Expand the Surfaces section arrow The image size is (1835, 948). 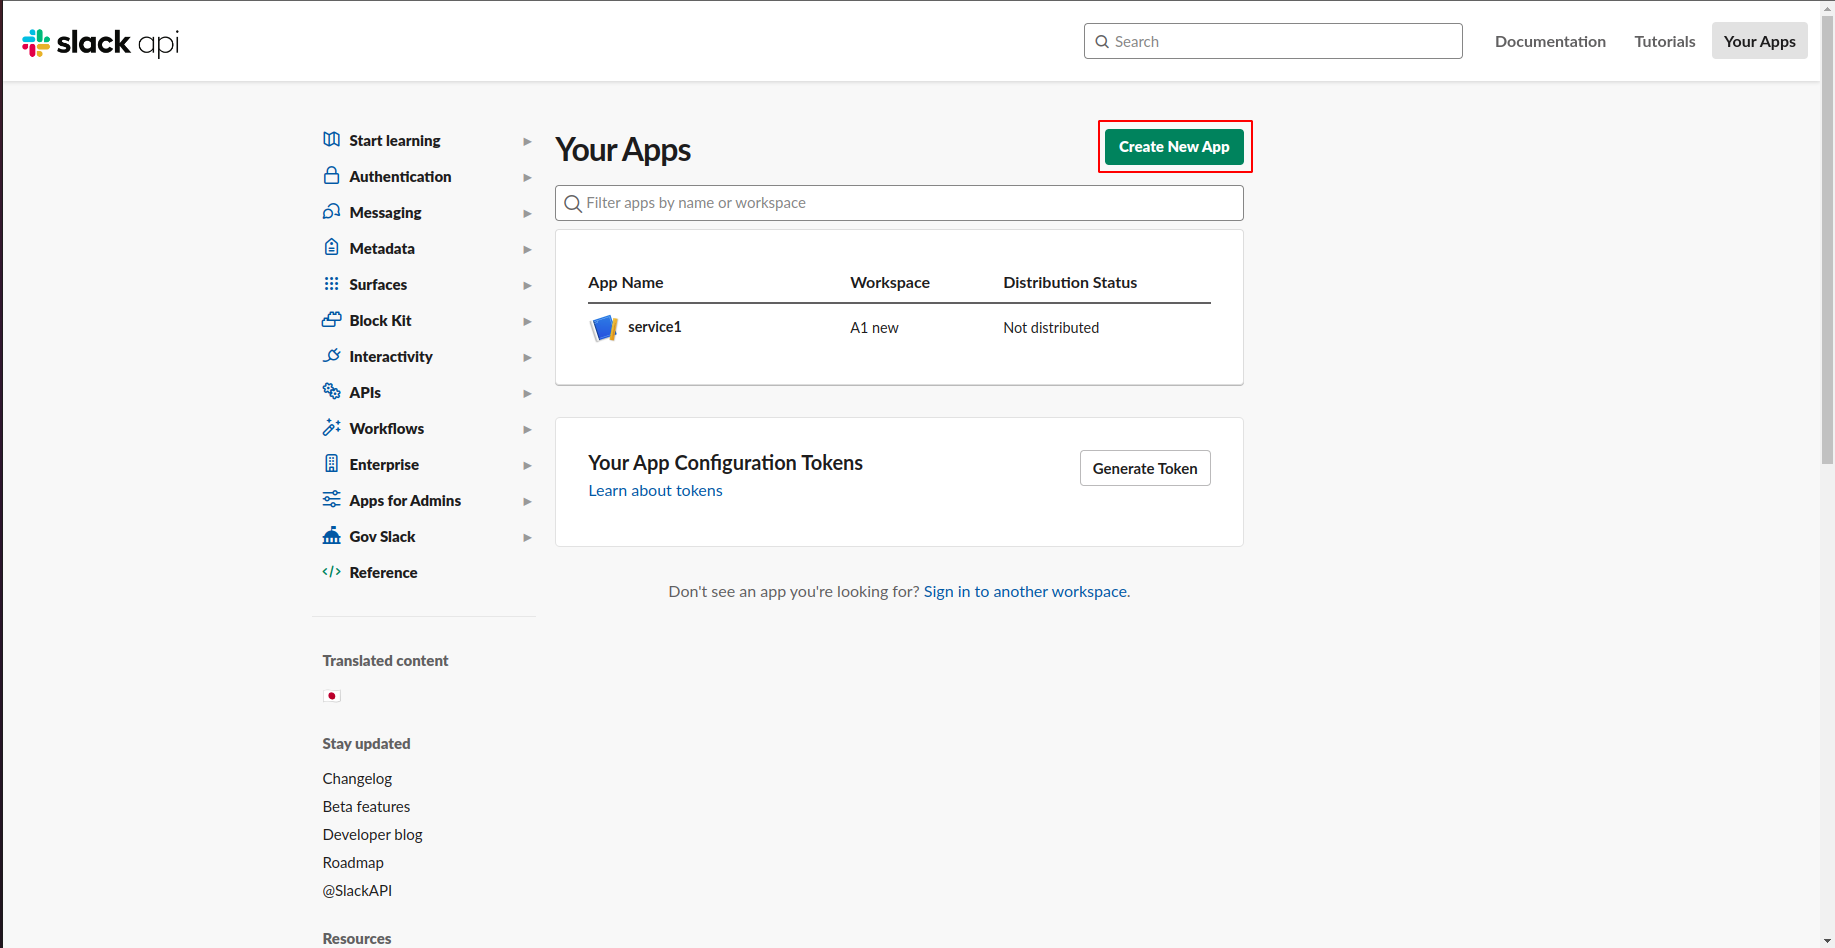[527, 285]
